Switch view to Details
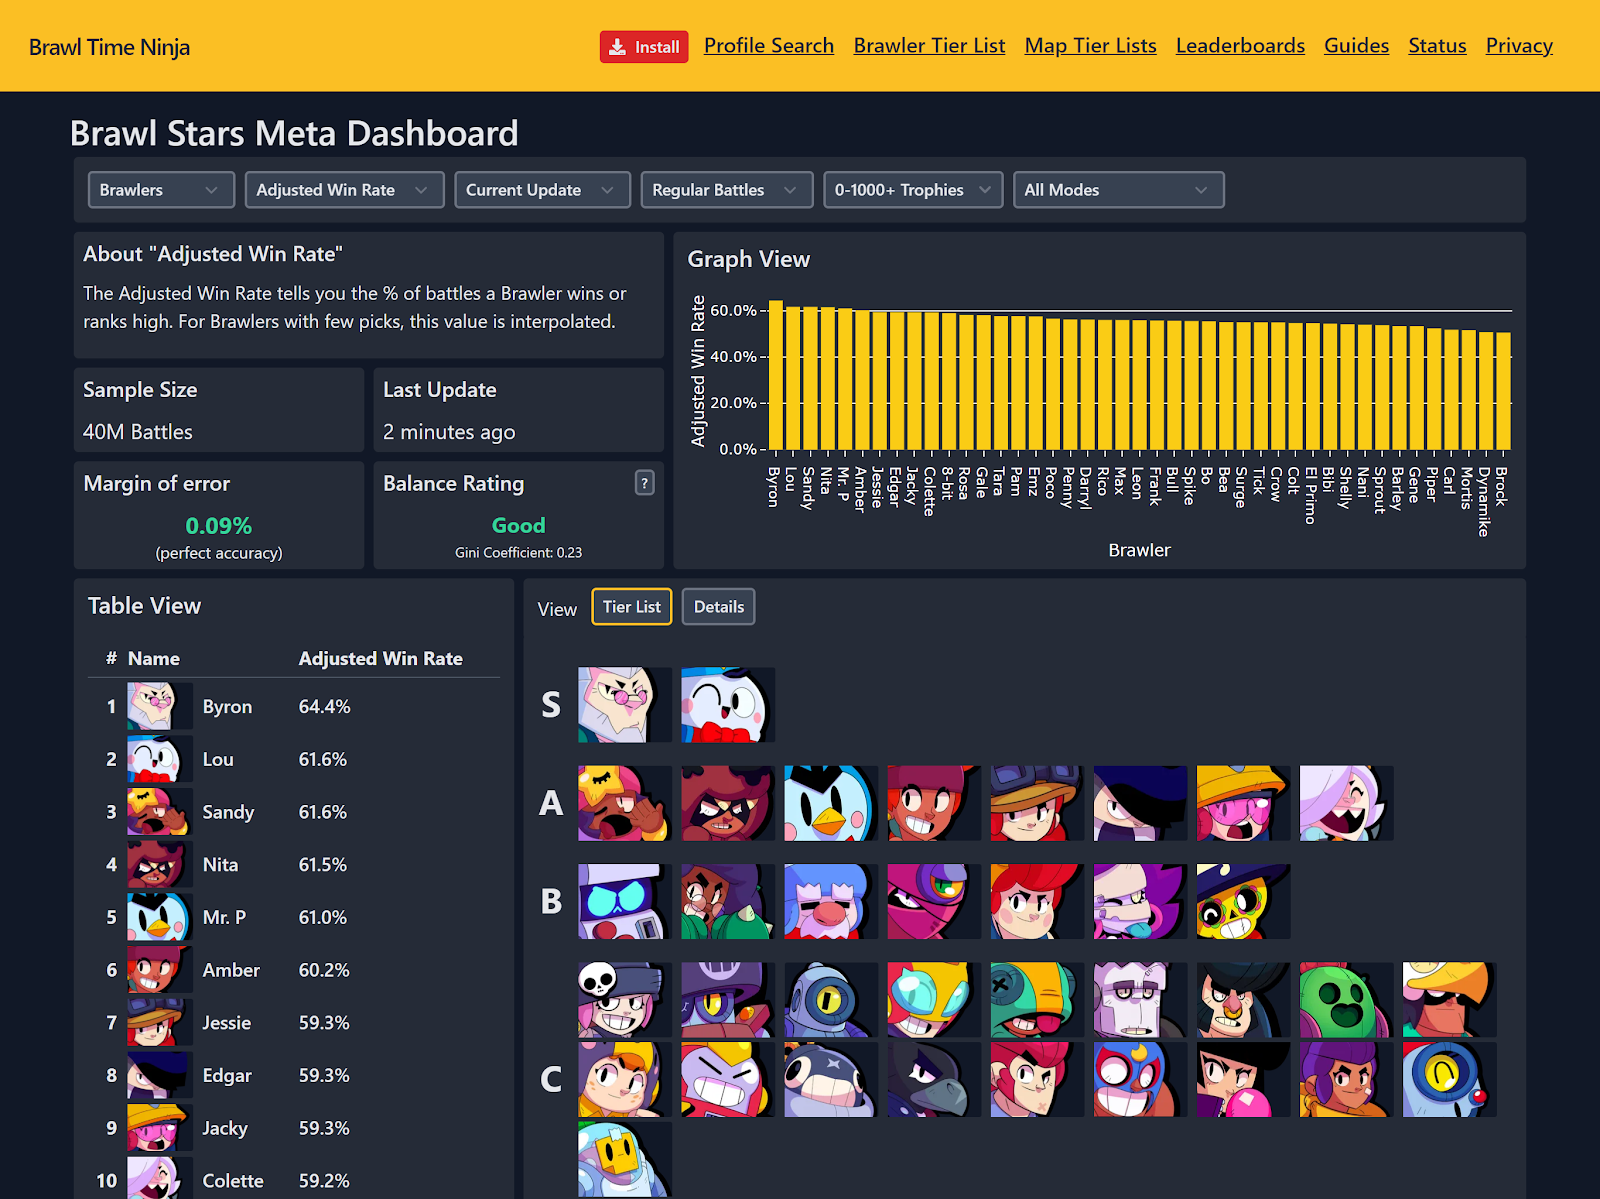Image resolution: width=1600 pixels, height=1199 pixels. 719,607
